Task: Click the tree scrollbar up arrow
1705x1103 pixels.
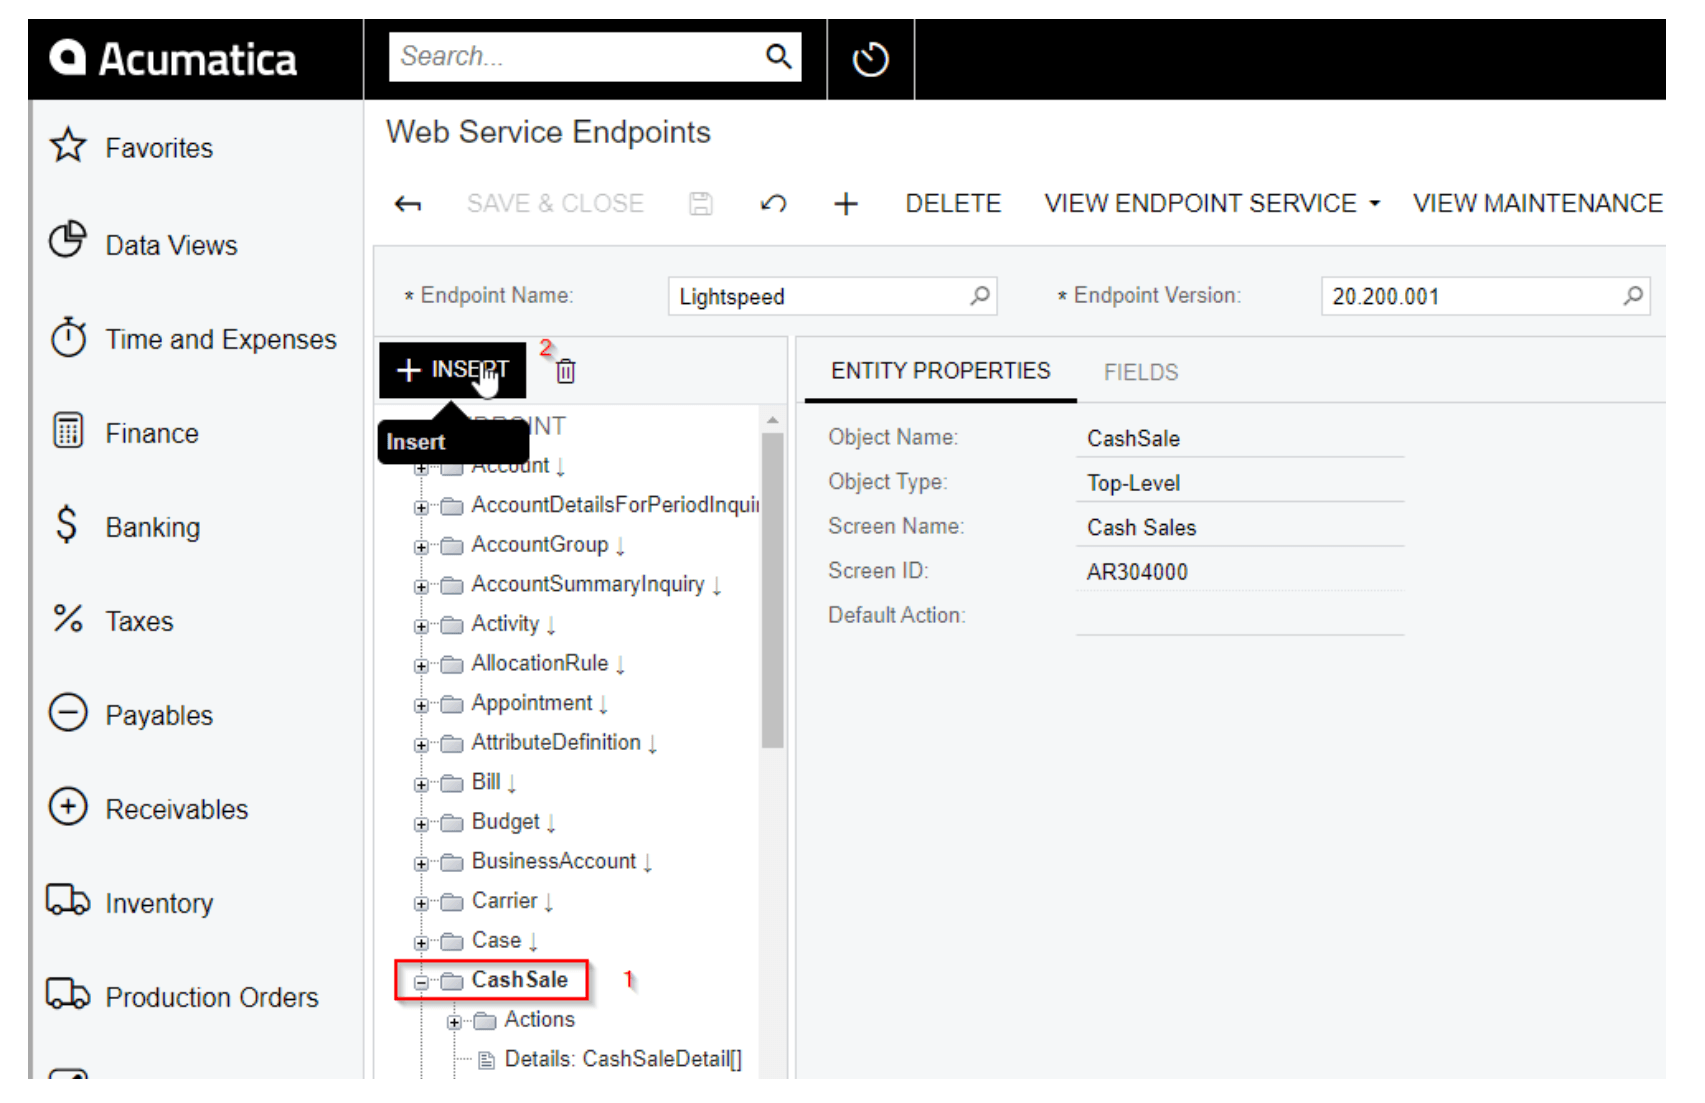Action: 772,419
